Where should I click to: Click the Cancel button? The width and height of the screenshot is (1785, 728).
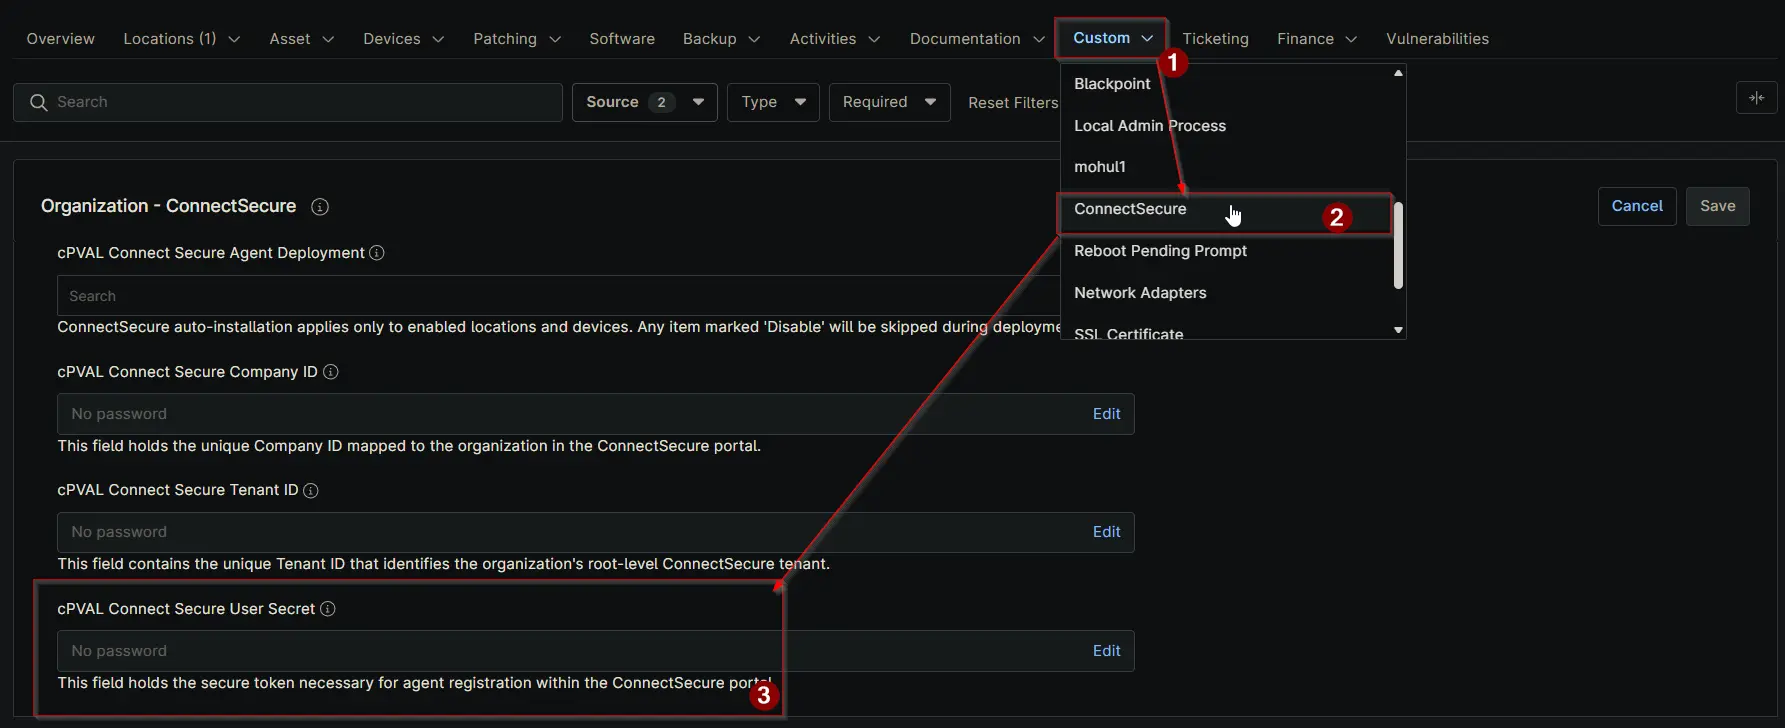pos(1636,206)
